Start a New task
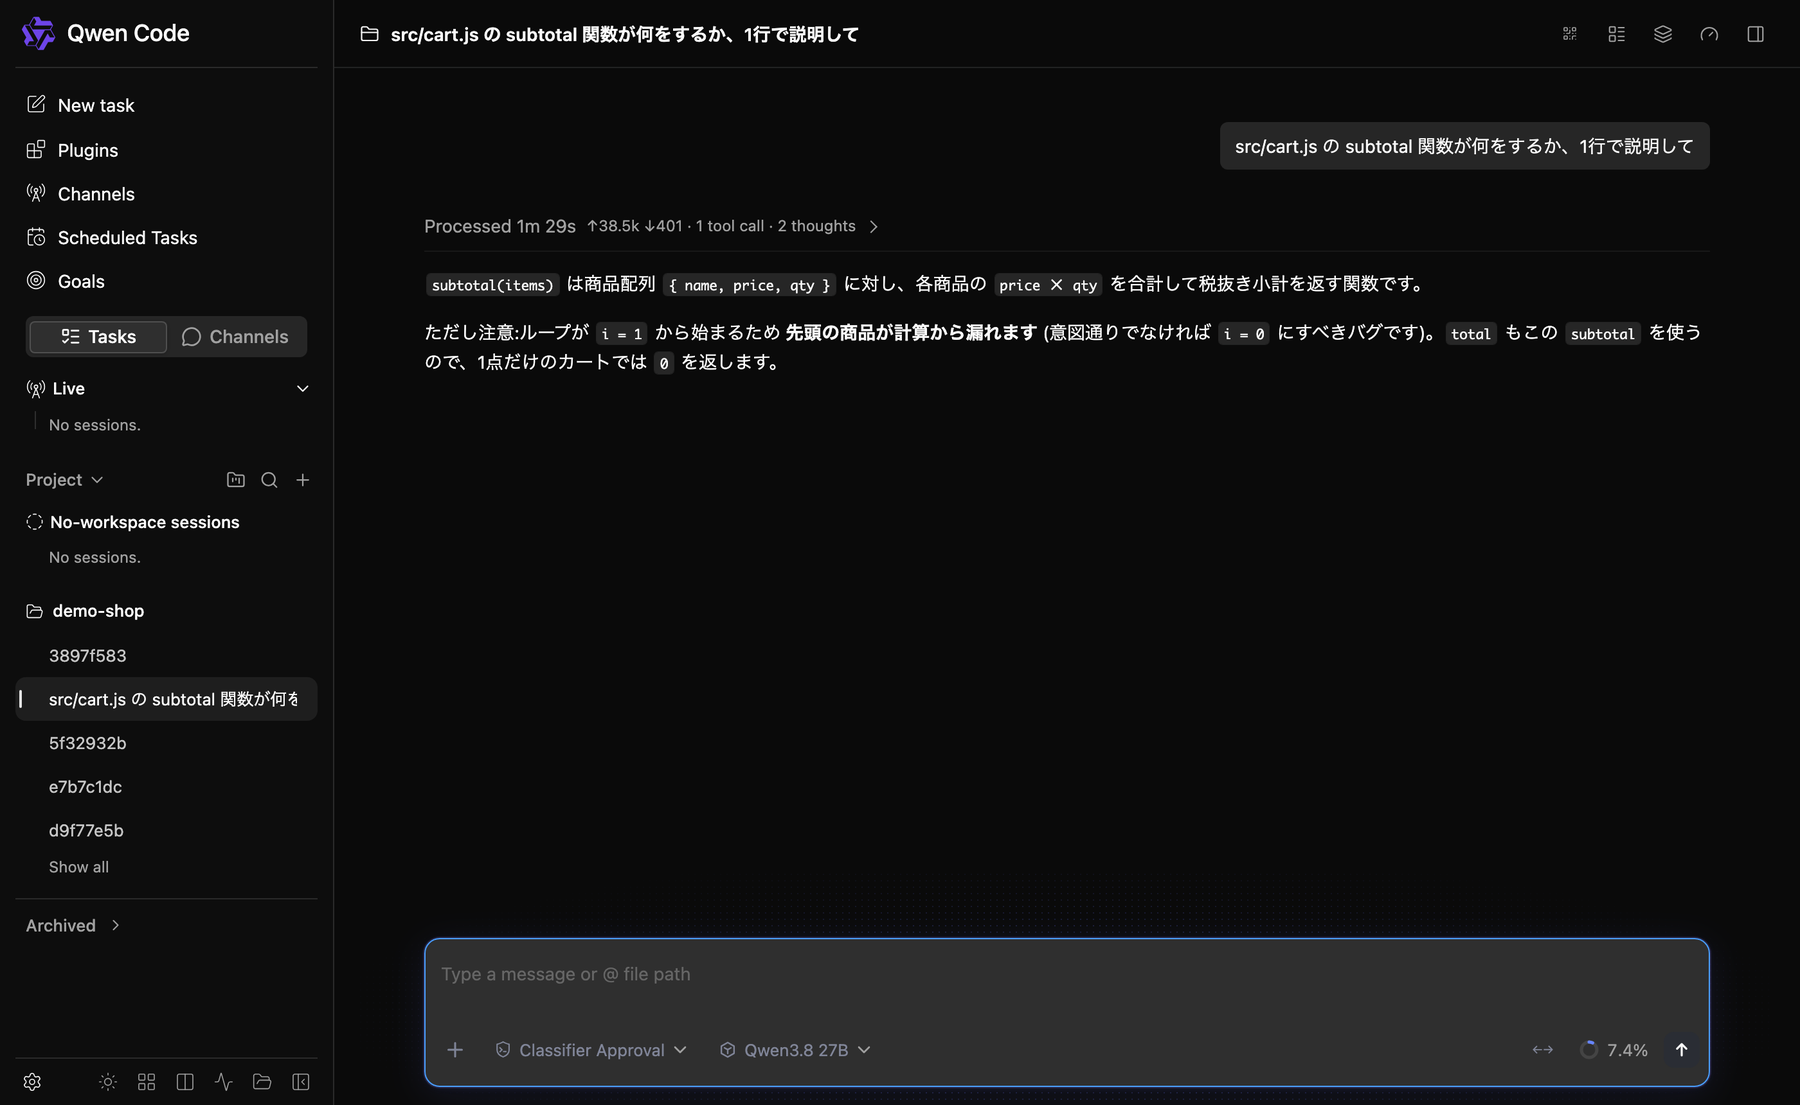The height and width of the screenshot is (1105, 1800). point(80,105)
